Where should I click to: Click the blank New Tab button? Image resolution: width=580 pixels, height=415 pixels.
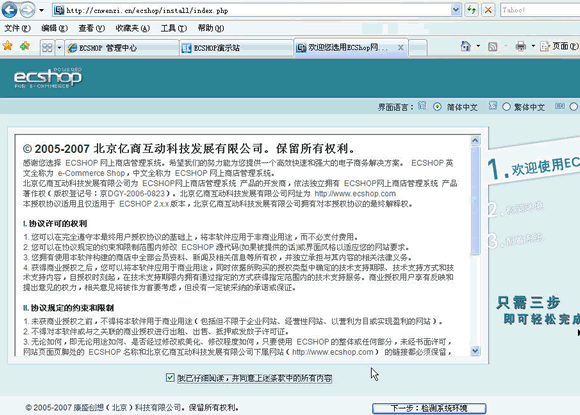[x=418, y=48]
